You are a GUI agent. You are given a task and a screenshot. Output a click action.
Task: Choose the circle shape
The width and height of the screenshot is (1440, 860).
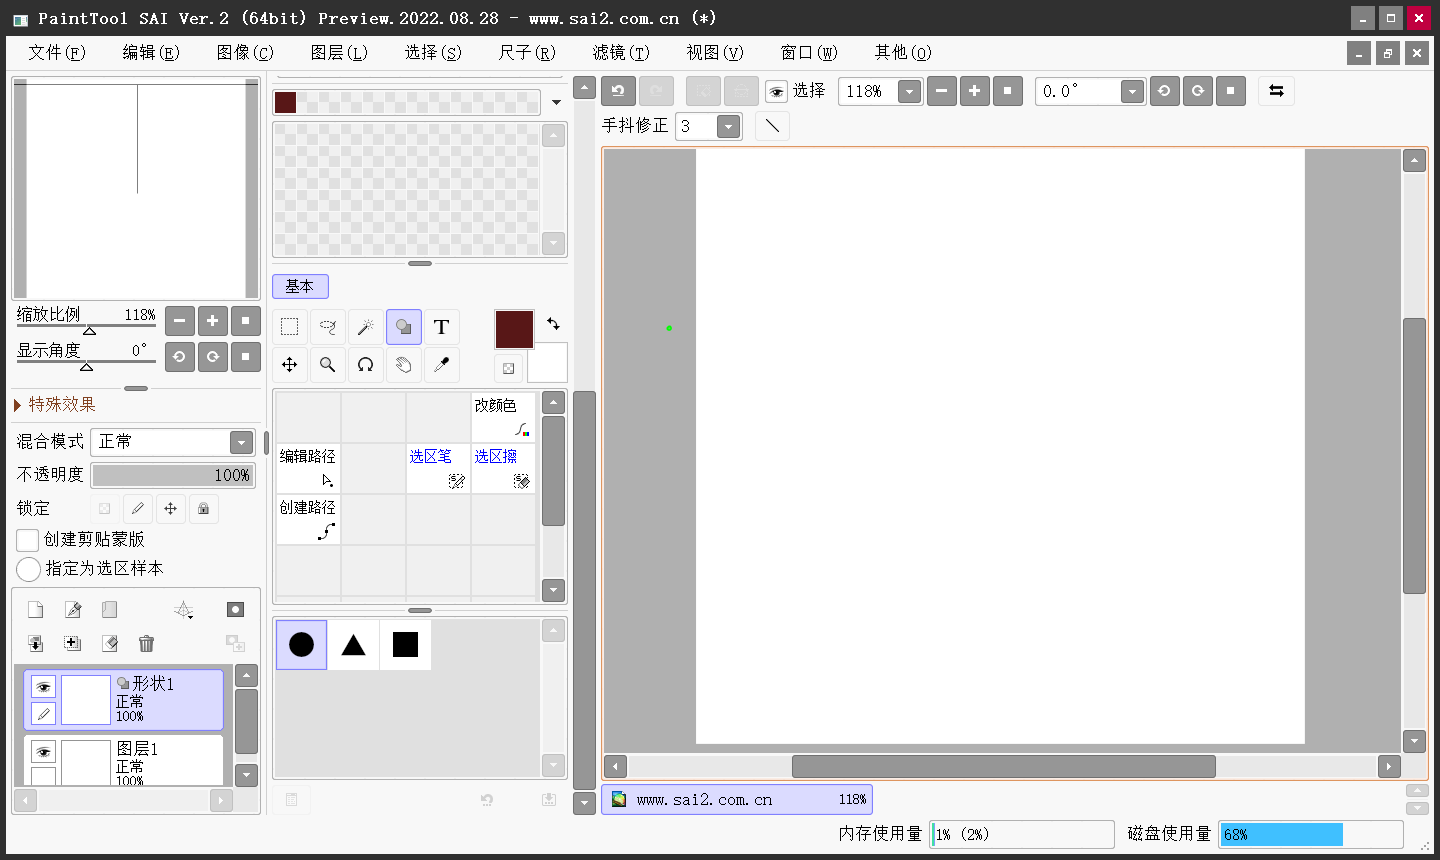pyautogui.click(x=301, y=644)
